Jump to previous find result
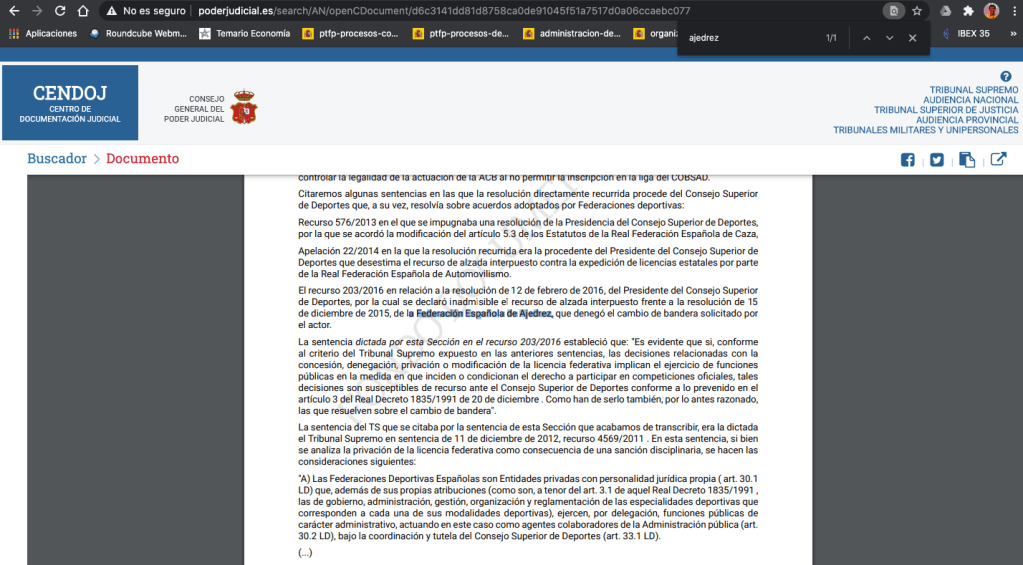This screenshot has width=1023, height=565. 866,38
